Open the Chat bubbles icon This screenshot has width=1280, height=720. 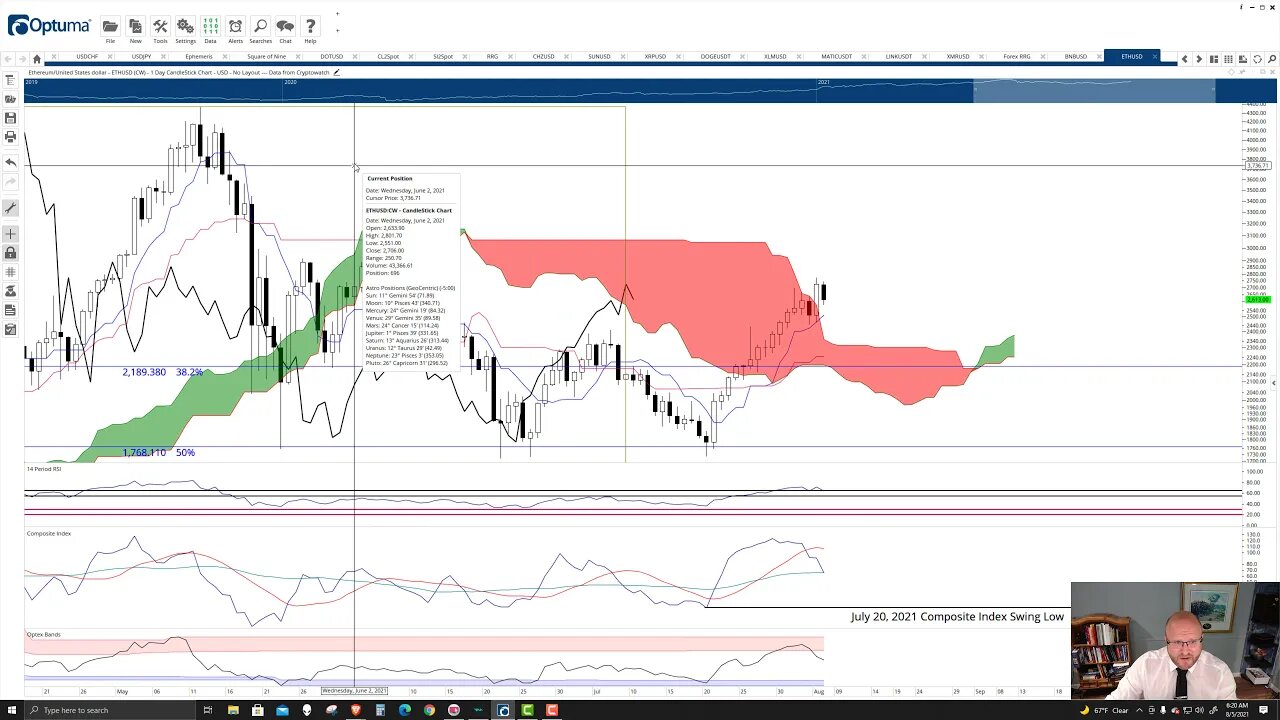click(x=285, y=26)
